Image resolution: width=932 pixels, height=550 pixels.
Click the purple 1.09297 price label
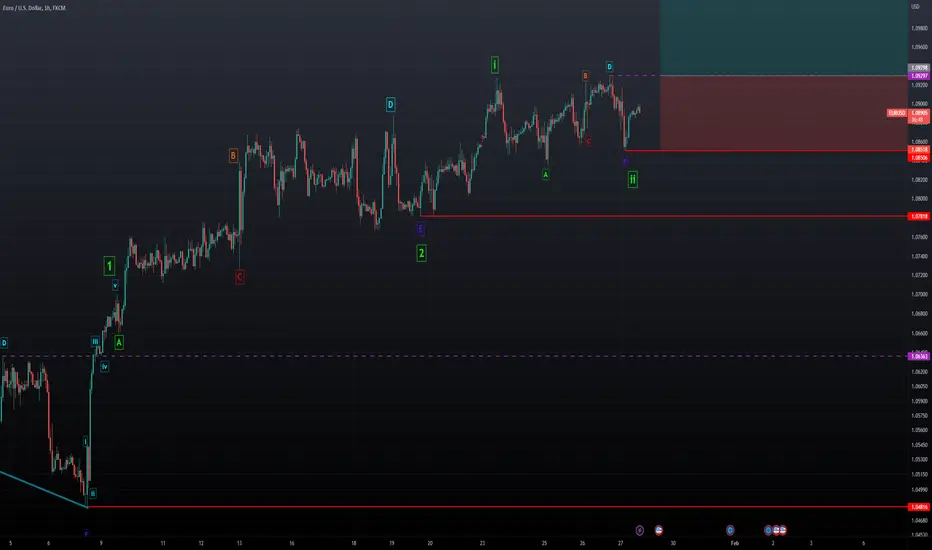tap(919, 76)
